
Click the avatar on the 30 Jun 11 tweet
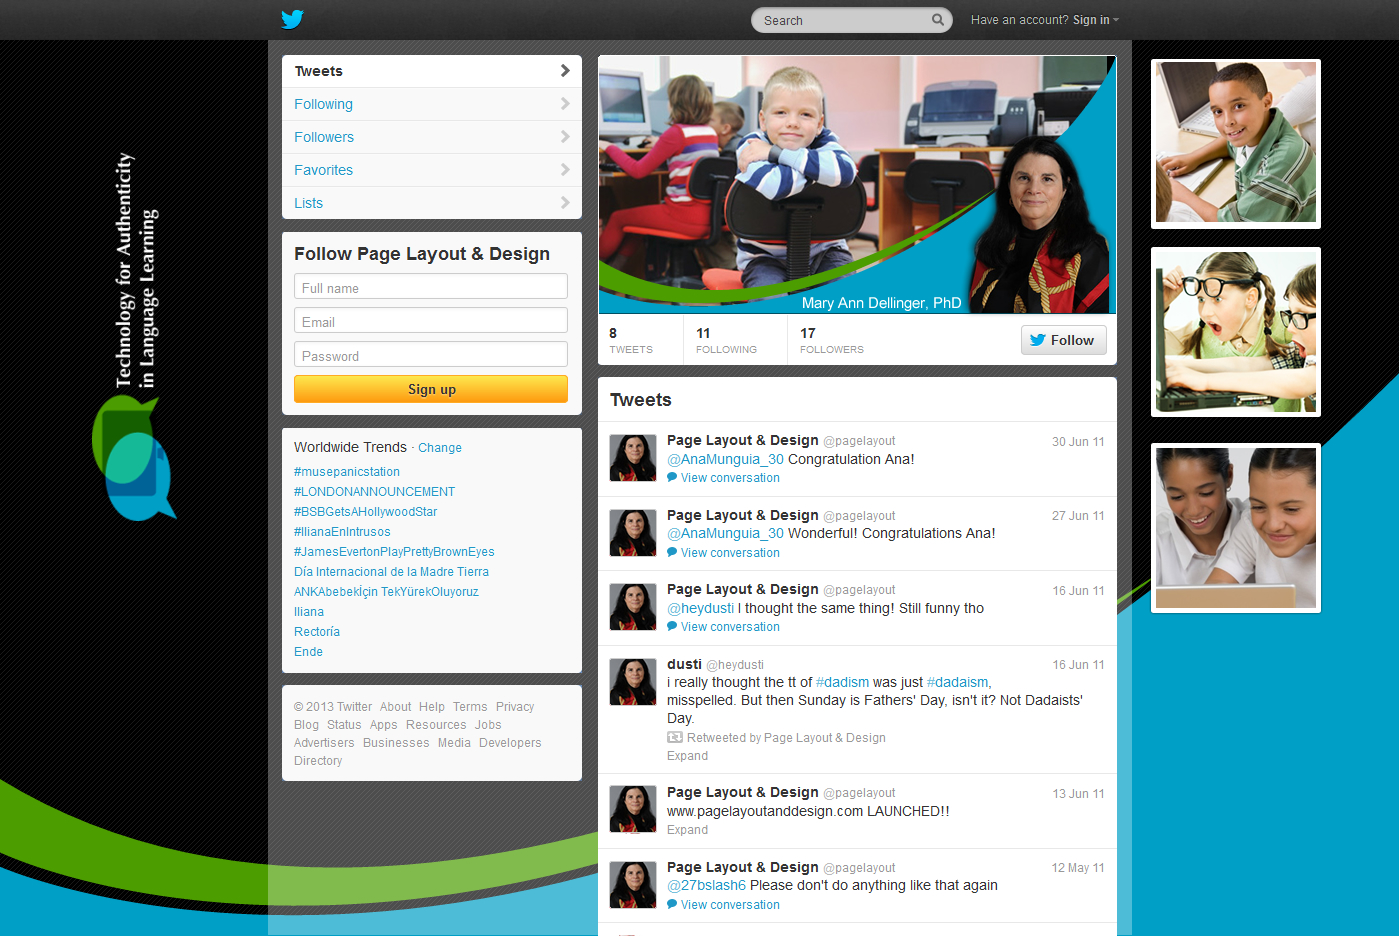(633, 458)
